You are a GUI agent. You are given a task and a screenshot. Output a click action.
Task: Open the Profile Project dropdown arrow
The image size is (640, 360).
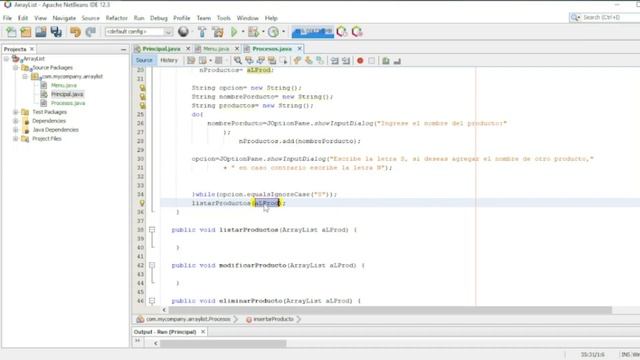[283, 32]
